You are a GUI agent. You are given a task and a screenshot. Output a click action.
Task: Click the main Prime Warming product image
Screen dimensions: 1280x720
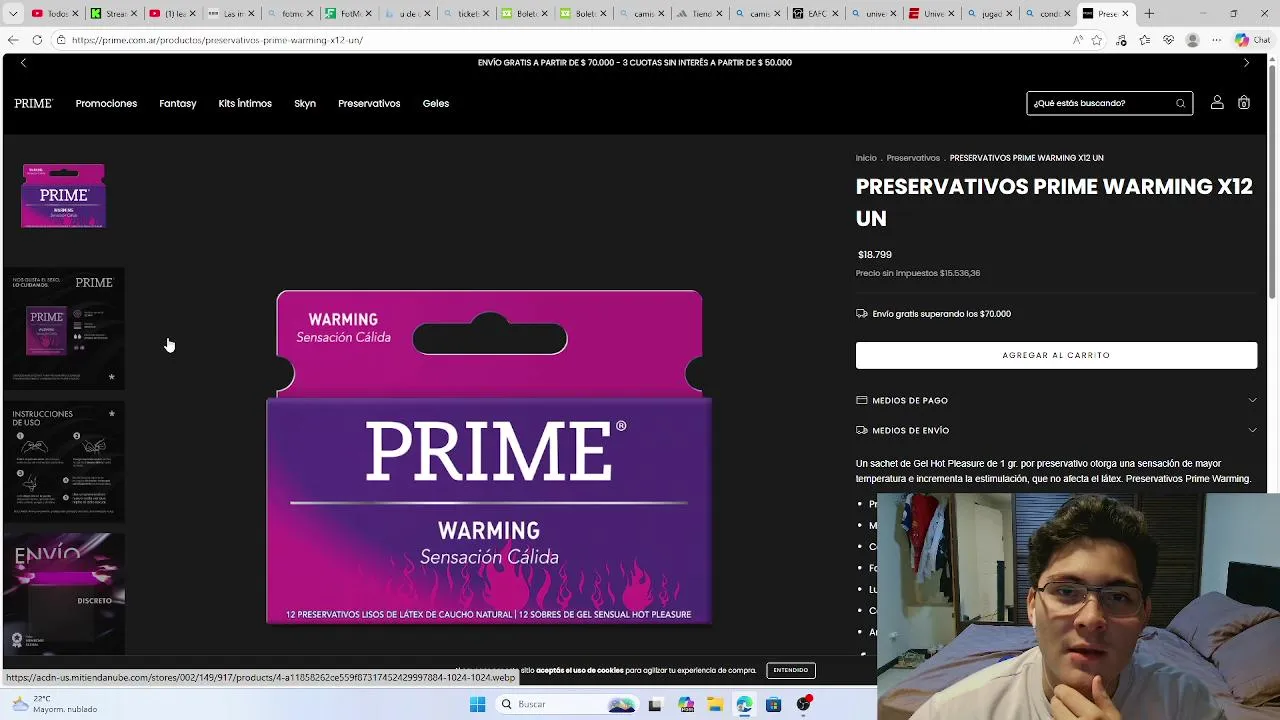tap(489, 457)
